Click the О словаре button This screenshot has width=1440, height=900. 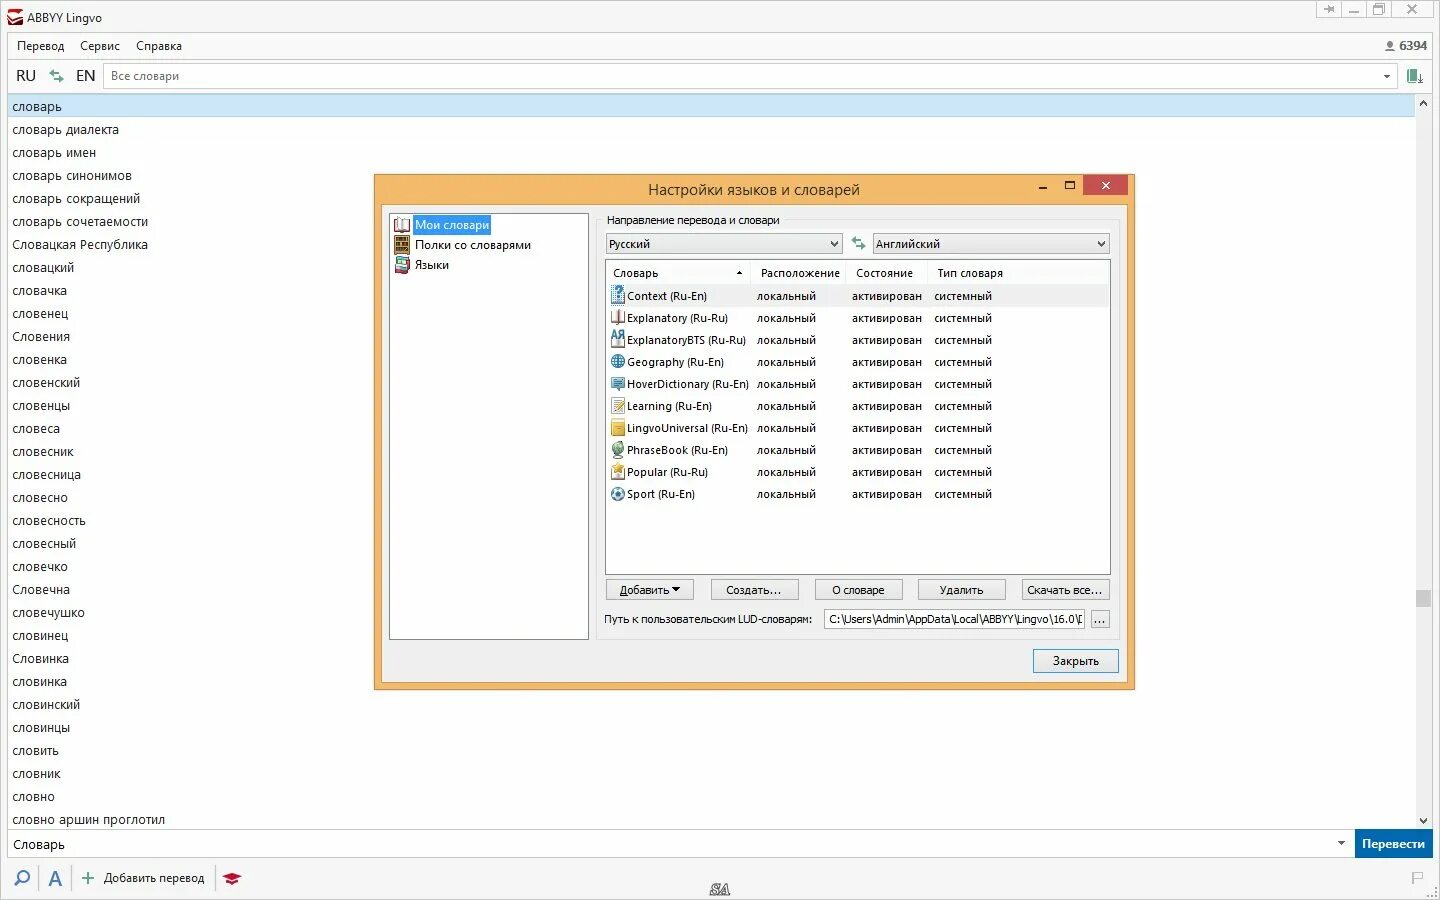pyautogui.click(x=858, y=590)
